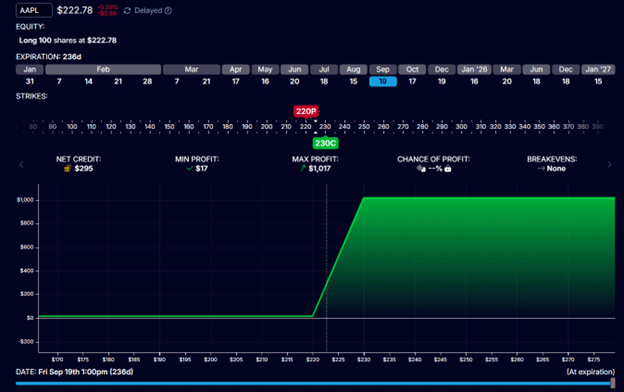
Task: Click the refresh icon beside Delayed
Action: click(127, 11)
